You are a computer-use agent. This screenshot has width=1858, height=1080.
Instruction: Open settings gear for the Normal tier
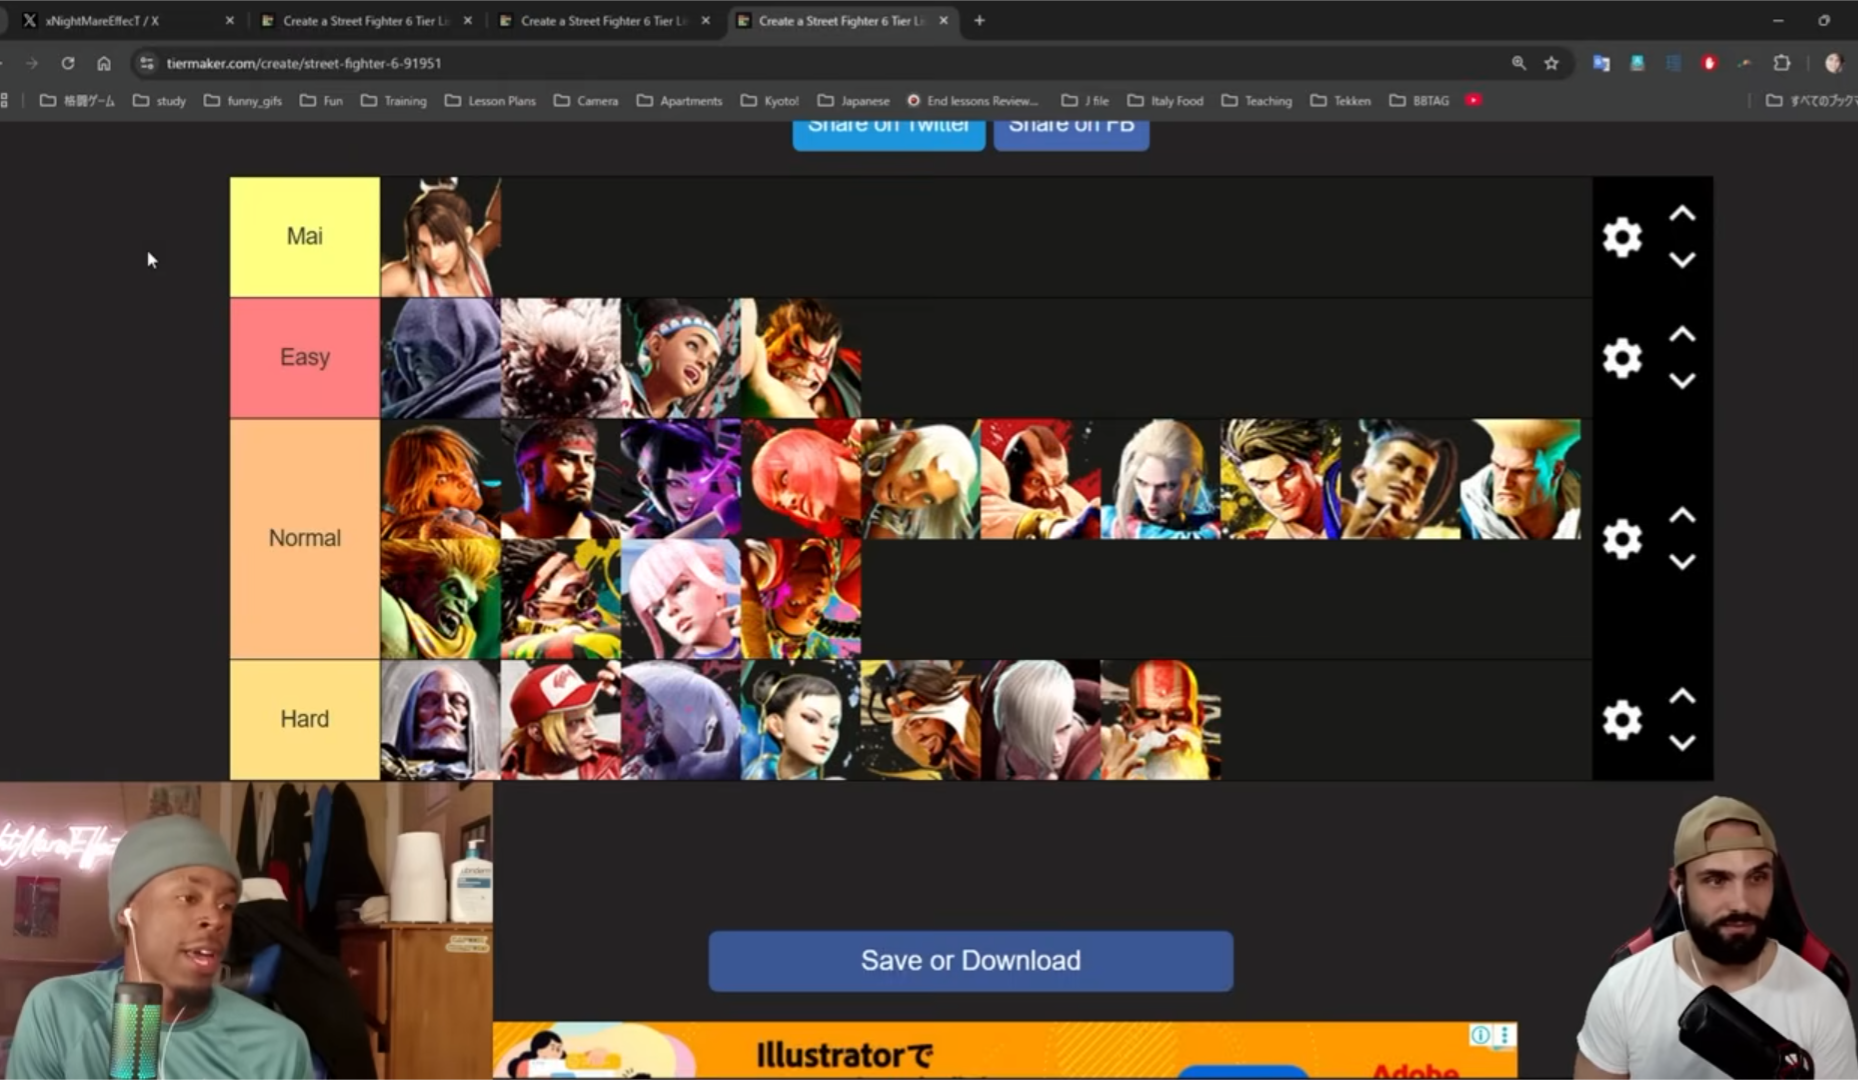1622,539
